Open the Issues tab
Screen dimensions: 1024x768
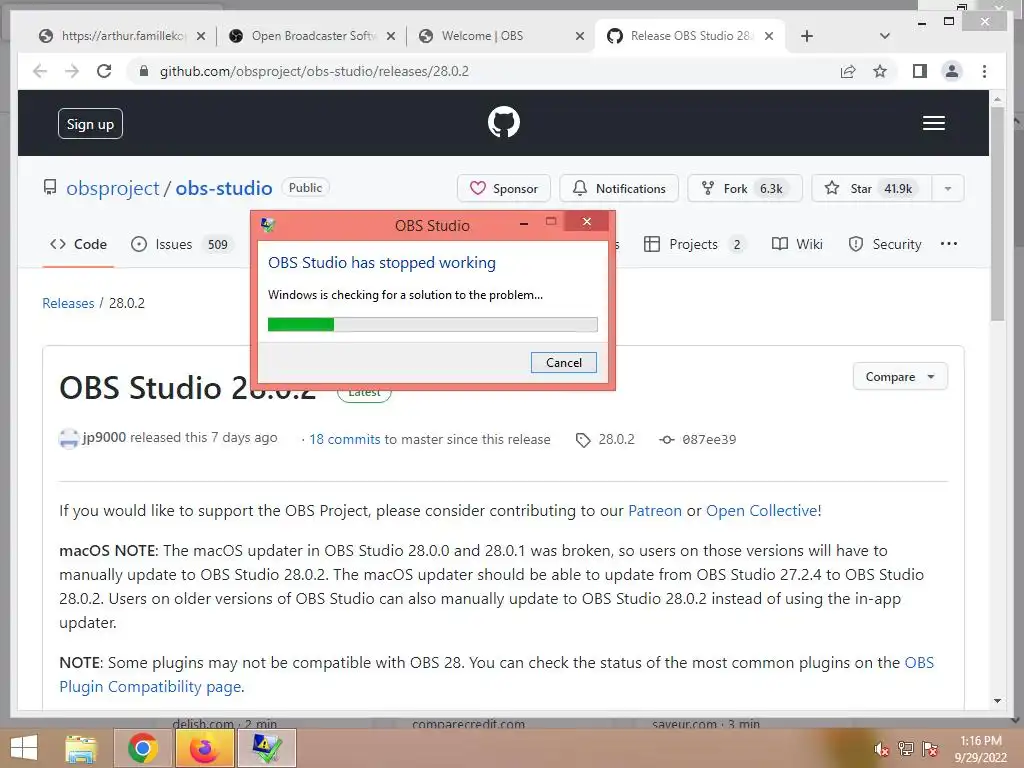pos(181,244)
